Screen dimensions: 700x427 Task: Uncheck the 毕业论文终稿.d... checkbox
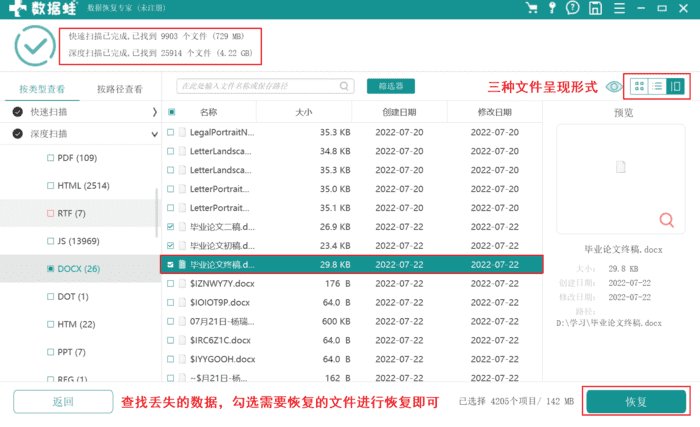click(171, 264)
